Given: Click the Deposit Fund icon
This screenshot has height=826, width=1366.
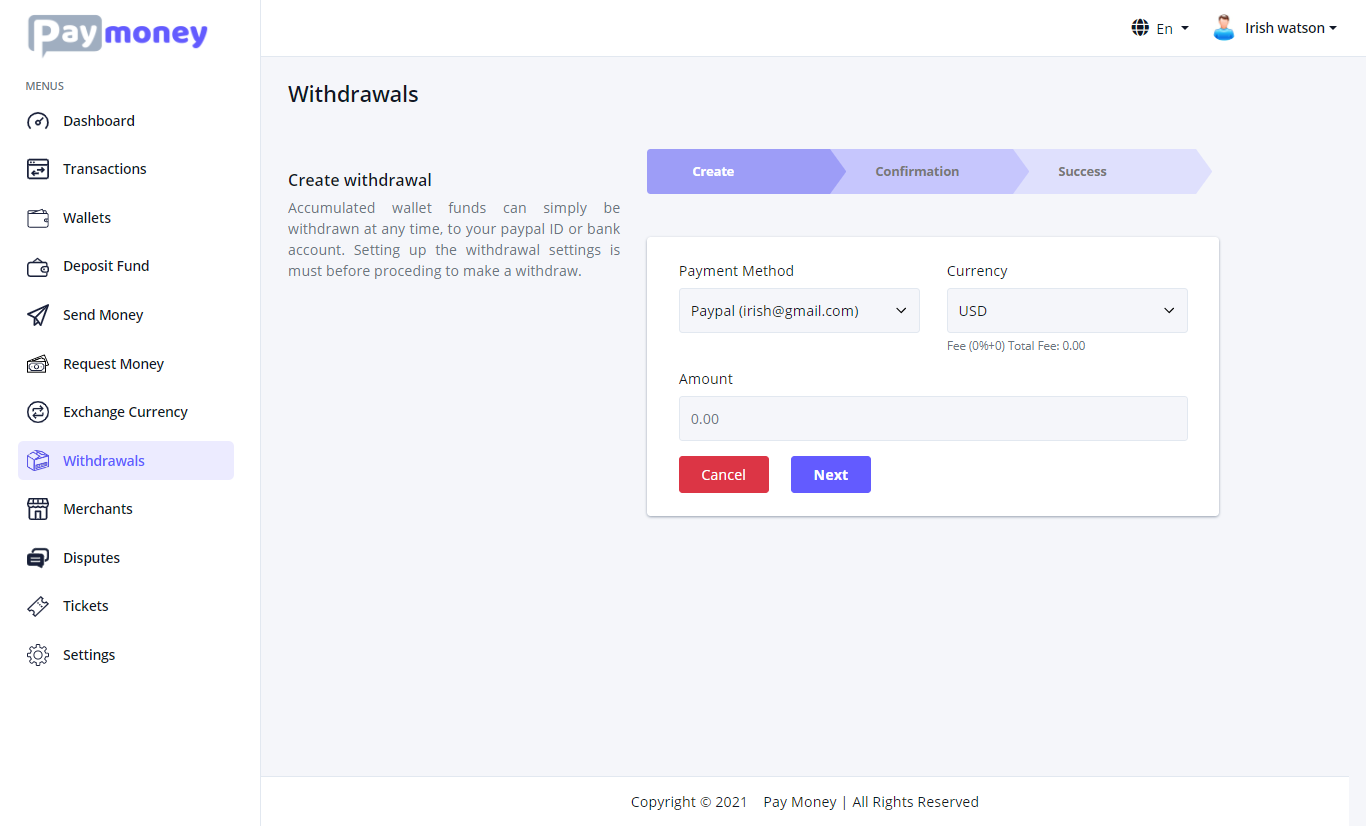Looking at the screenshot, I should [x=37, y=265].
